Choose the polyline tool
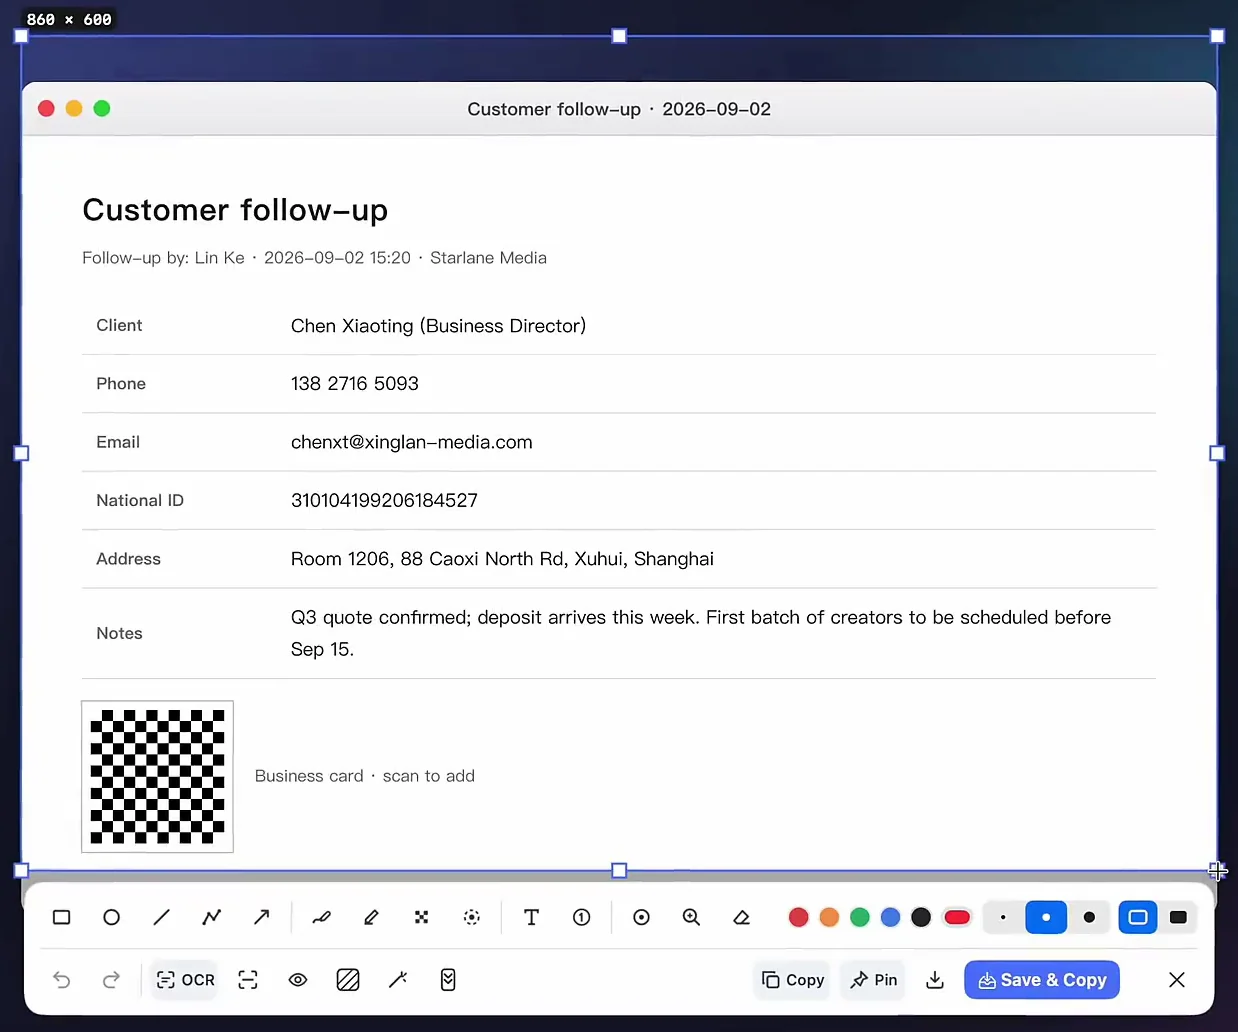Screen dimensions: 1238x1032 [211, 917]
